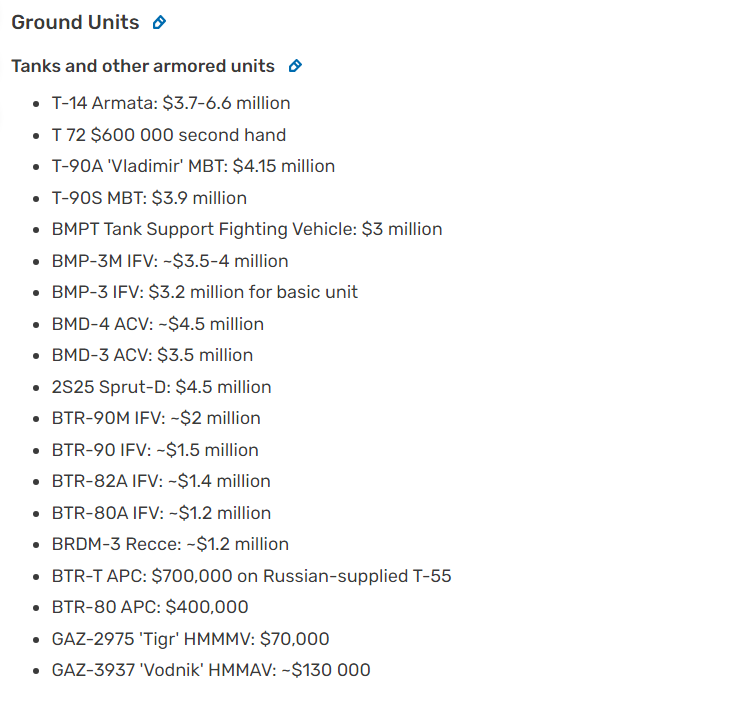The image size is (747, 703).
Task: Click the GAZ-3937 'Vodnik' HMMAV entry
Action: click(211, 670)
